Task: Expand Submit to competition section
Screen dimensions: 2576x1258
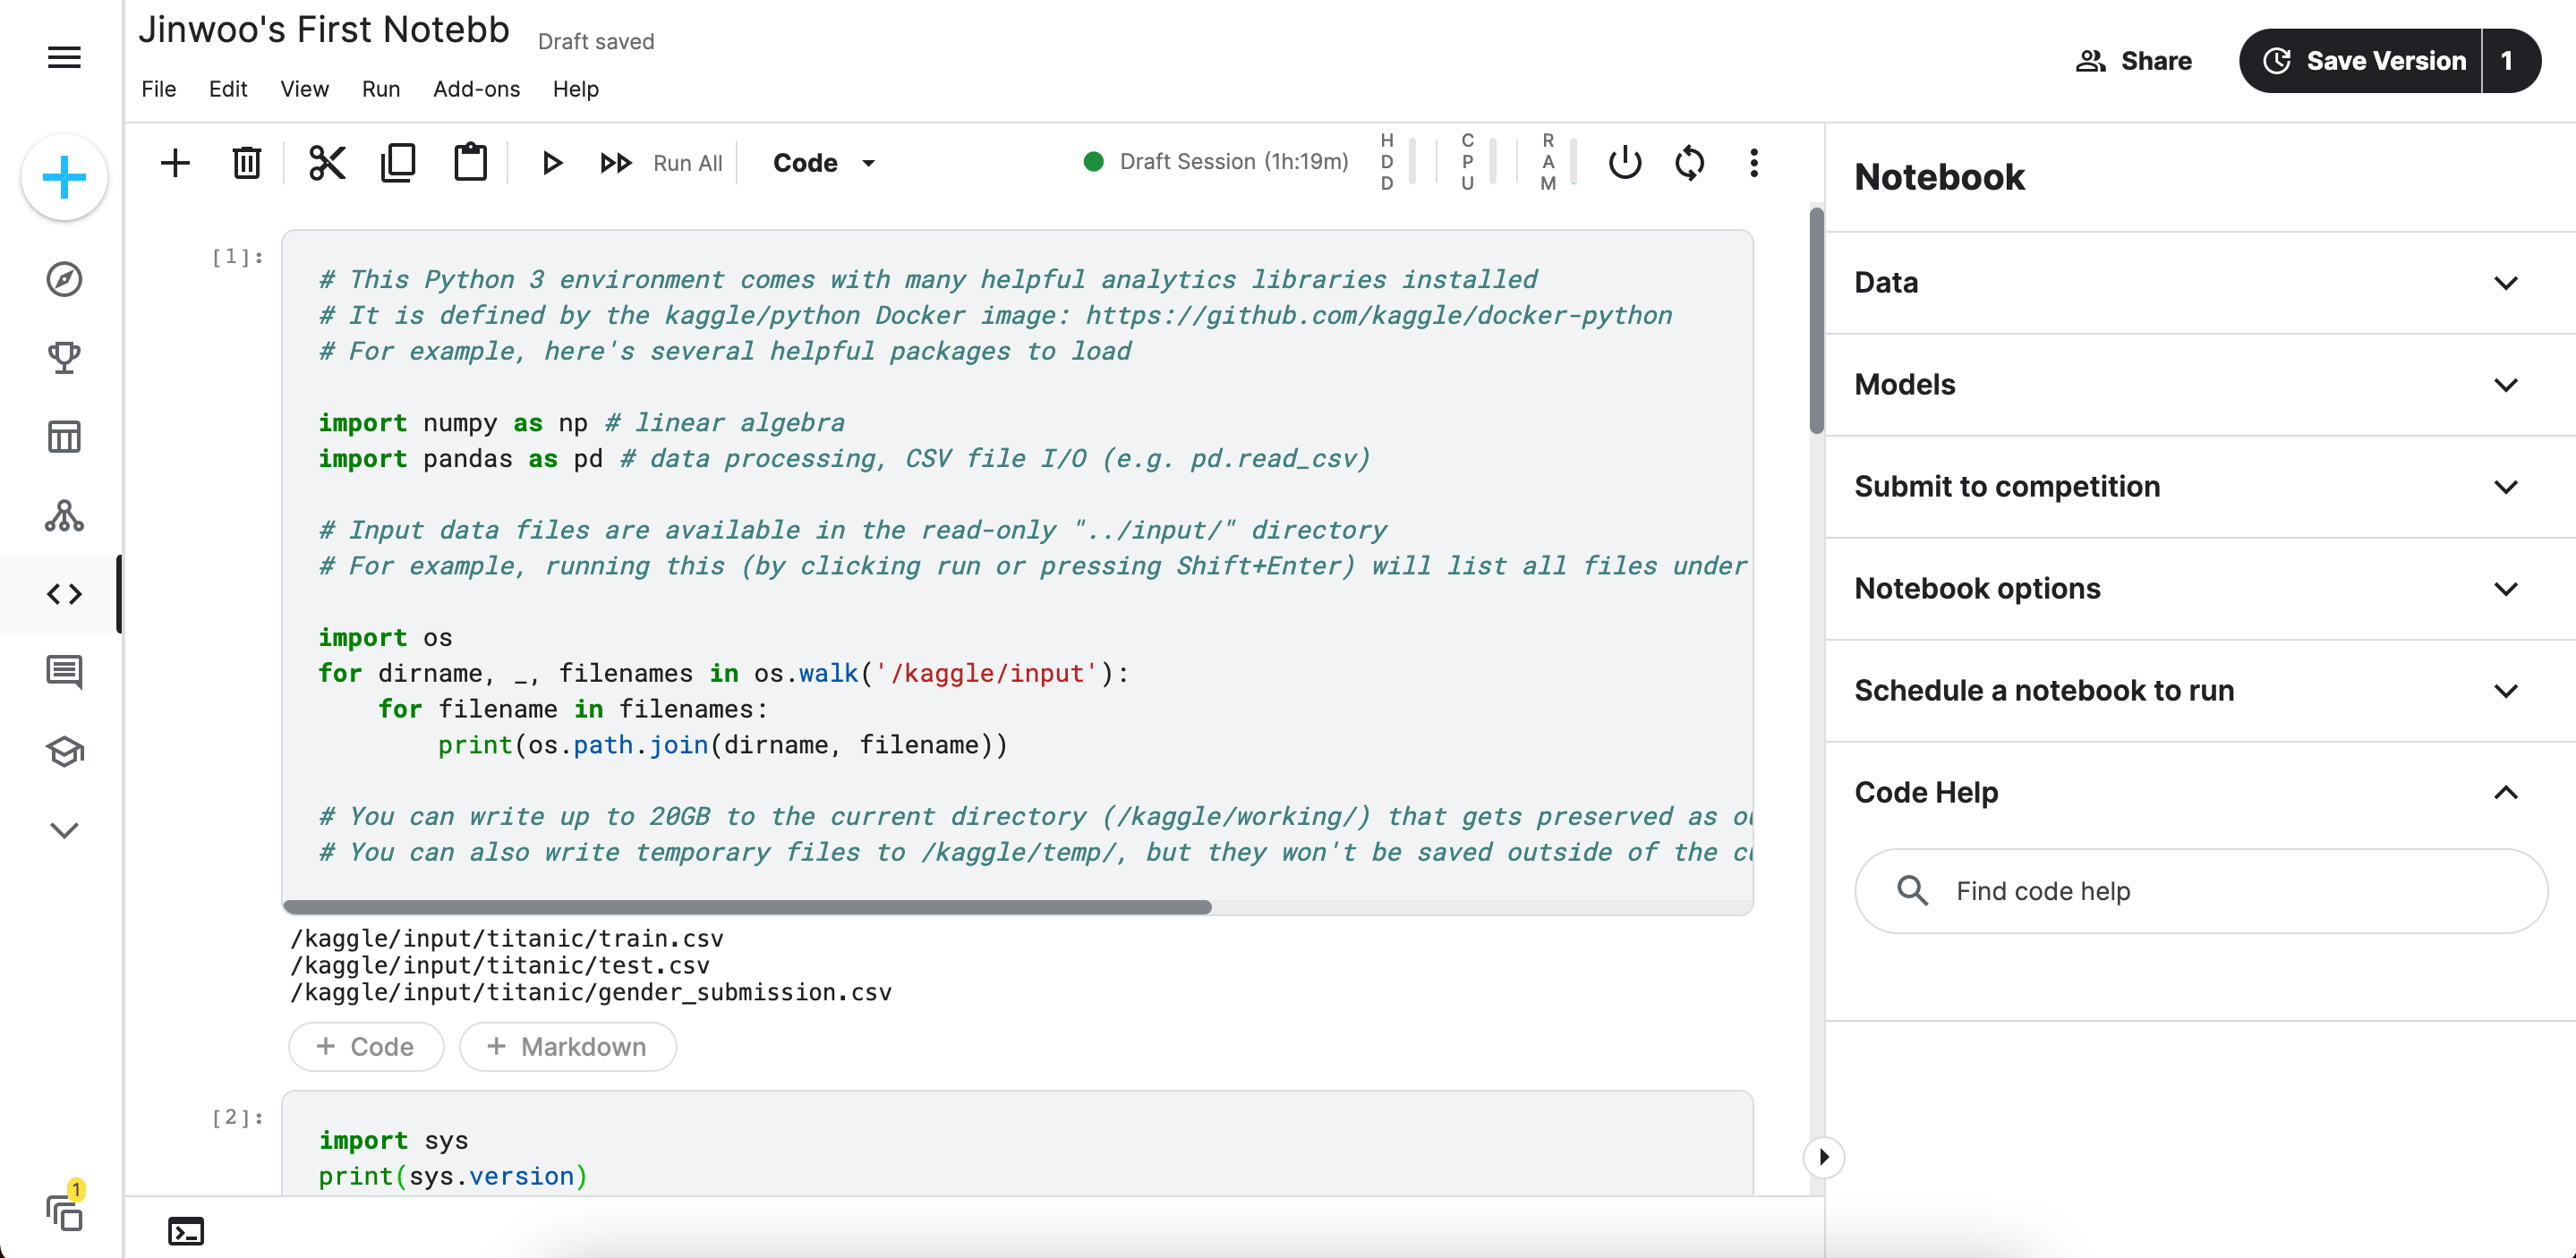Action: 2200,487
